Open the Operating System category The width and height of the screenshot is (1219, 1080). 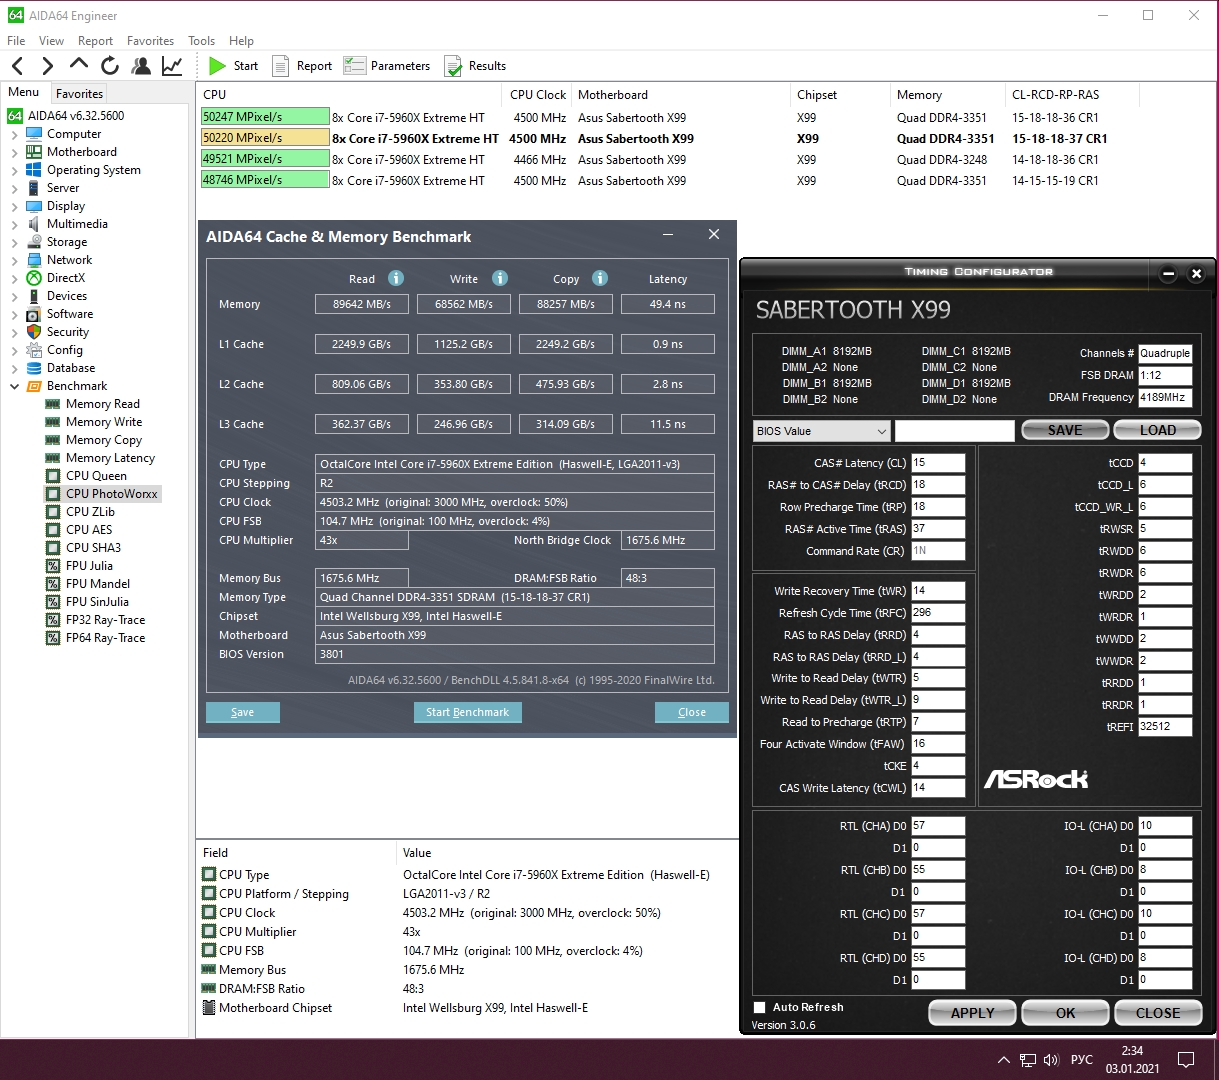coord(93,170)
